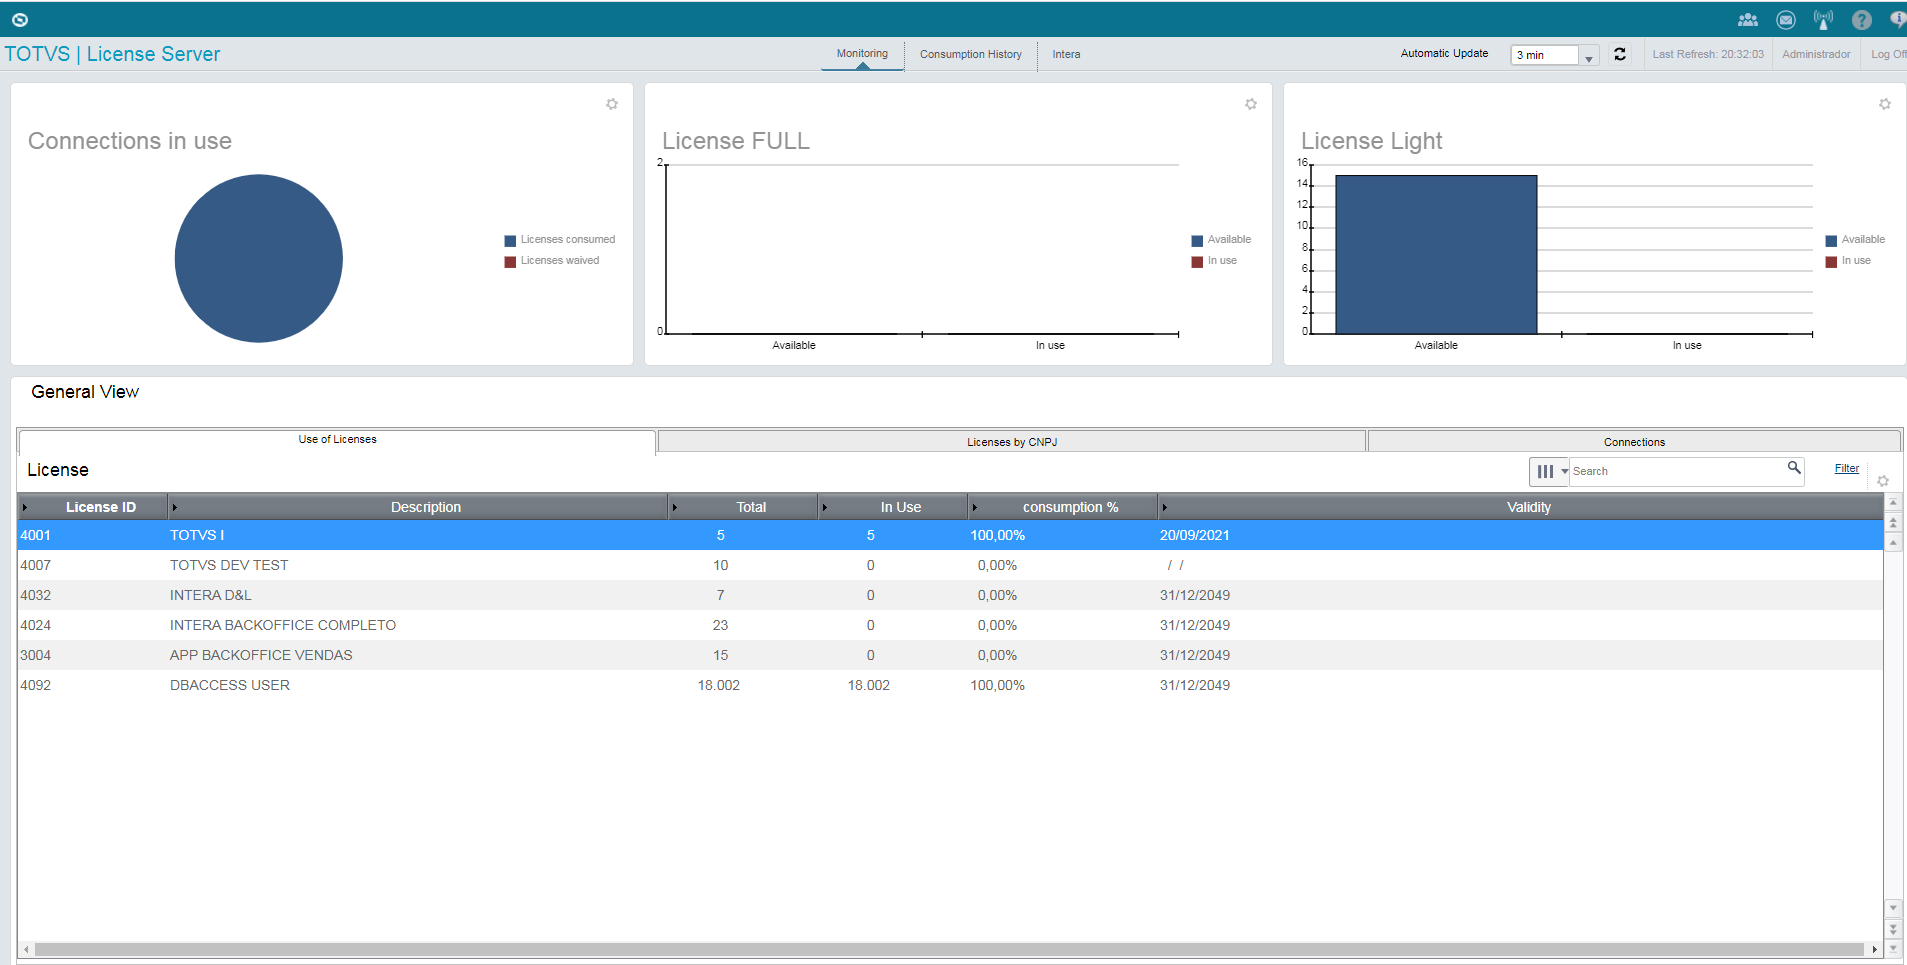The image size is (1907, 965).
Task: Open settings gear of License FULL panel
Action: [1251, 104]
